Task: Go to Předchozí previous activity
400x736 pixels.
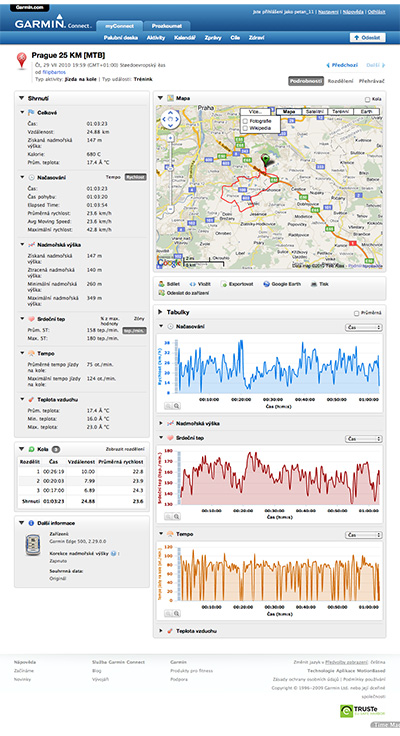Action: [342, 65]
